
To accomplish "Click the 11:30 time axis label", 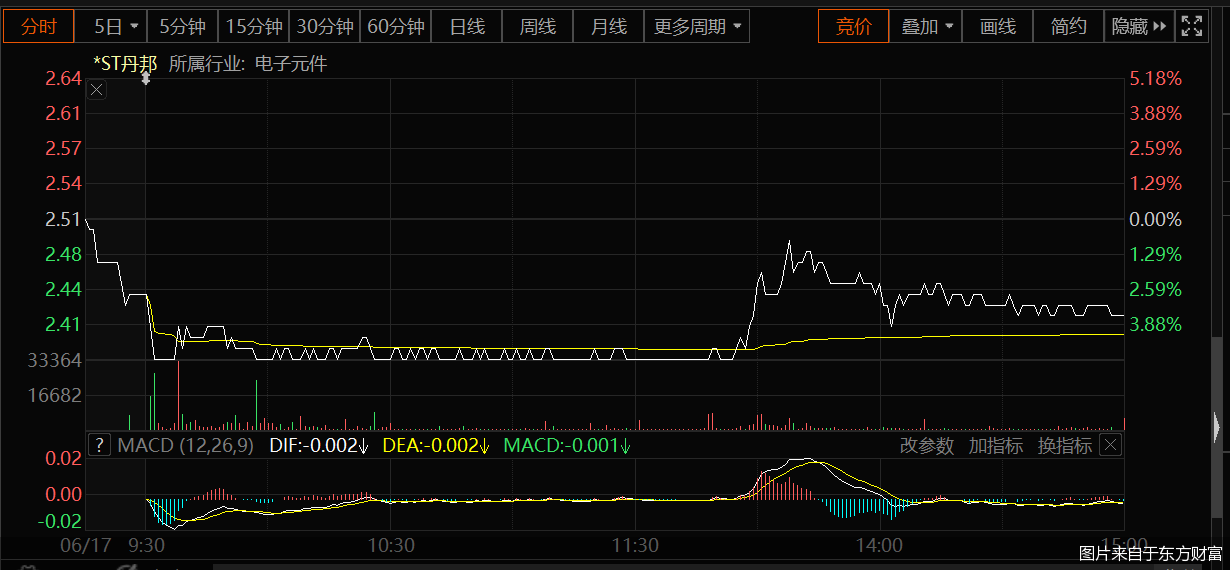I will 635,546.
